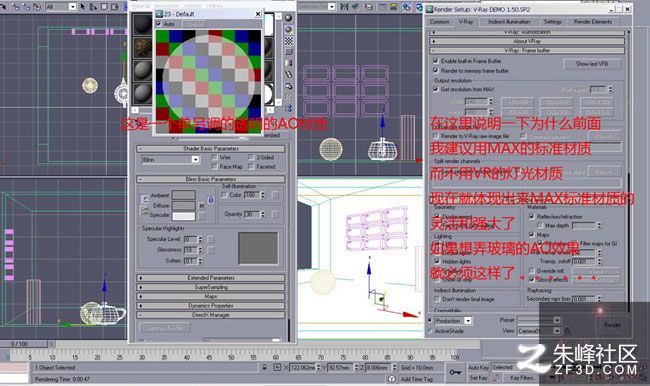Click the selection lock icon in status bar
Image resolution: width=650 pixels, height=386 pixels.
click(264, 367)
